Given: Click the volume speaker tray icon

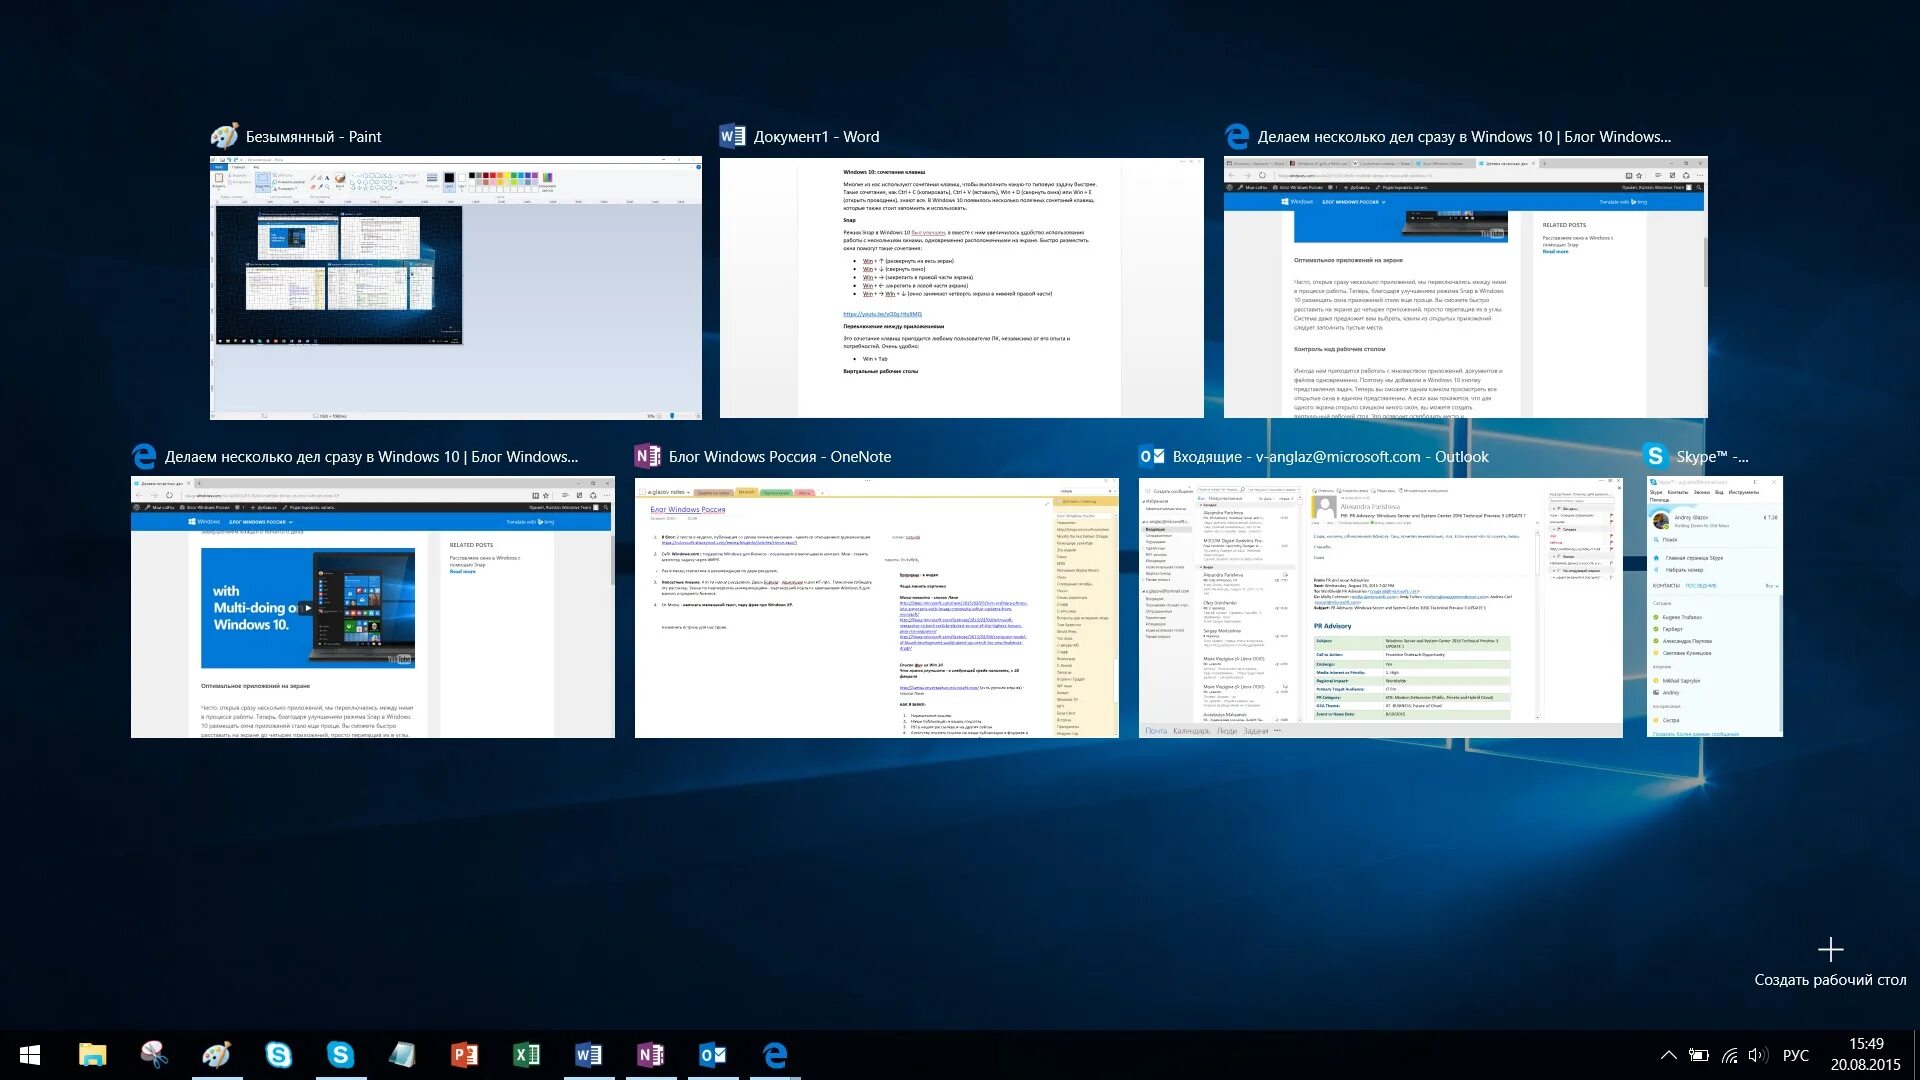Looking at the screenshot, I should 1758,1055.
